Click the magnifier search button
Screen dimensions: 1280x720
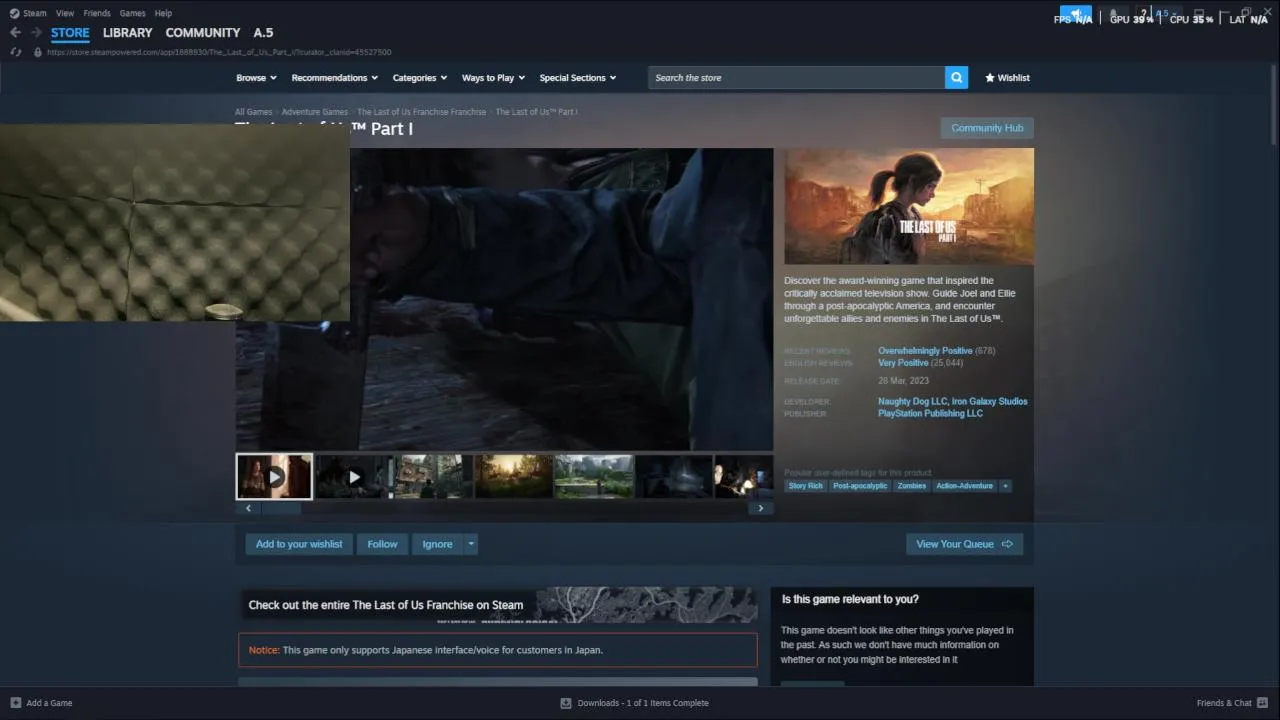pos(956,78)
